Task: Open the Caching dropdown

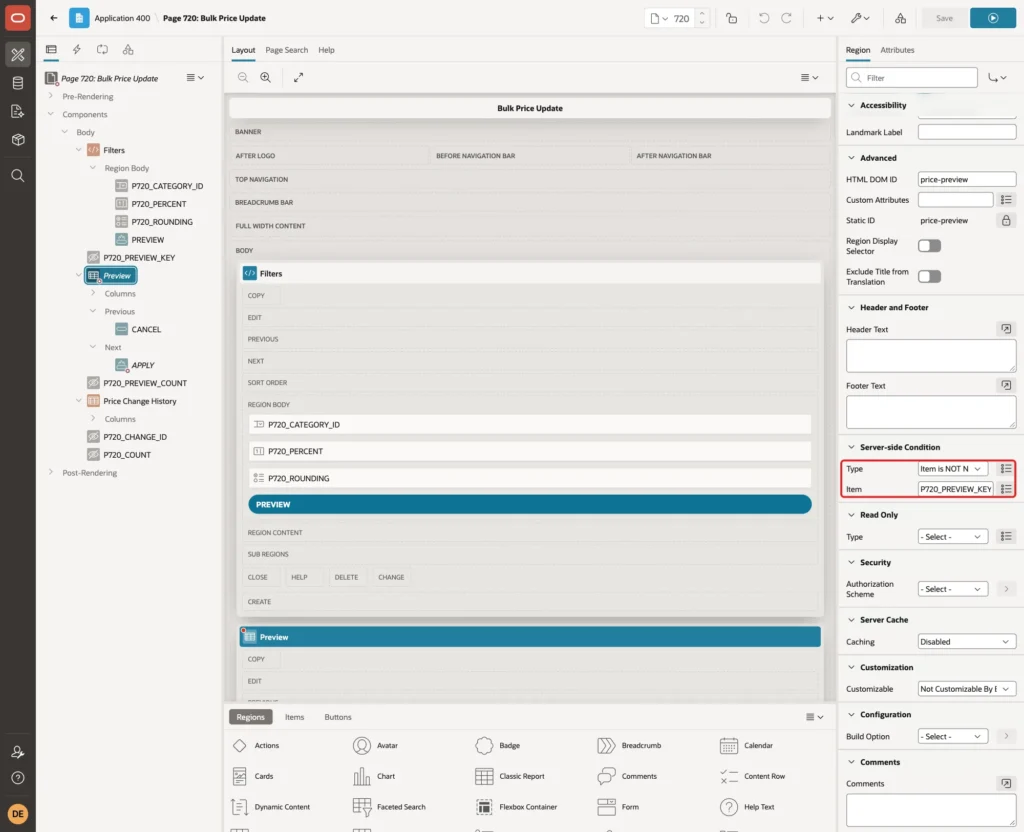Action: [x=967, y=642]
